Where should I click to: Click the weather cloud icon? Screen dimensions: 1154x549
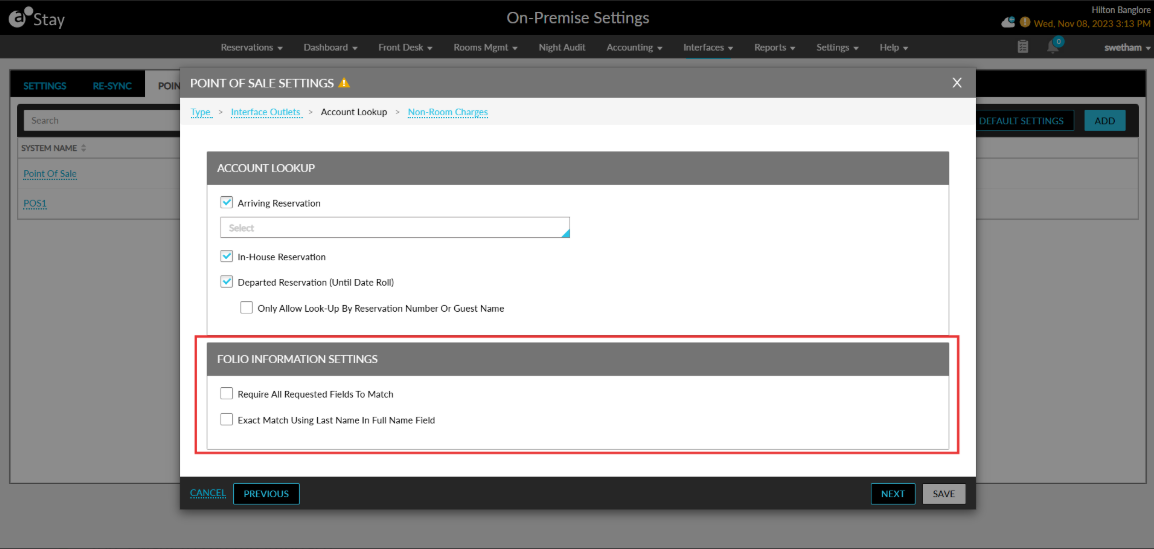pyautogui.click(x=1008, y=22)
